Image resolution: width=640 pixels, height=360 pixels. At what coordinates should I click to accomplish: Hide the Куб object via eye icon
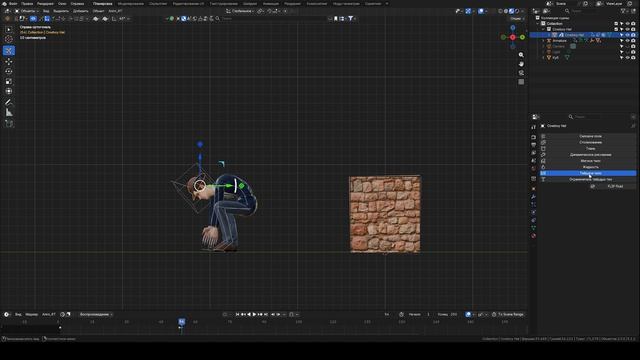pos(627,58)
